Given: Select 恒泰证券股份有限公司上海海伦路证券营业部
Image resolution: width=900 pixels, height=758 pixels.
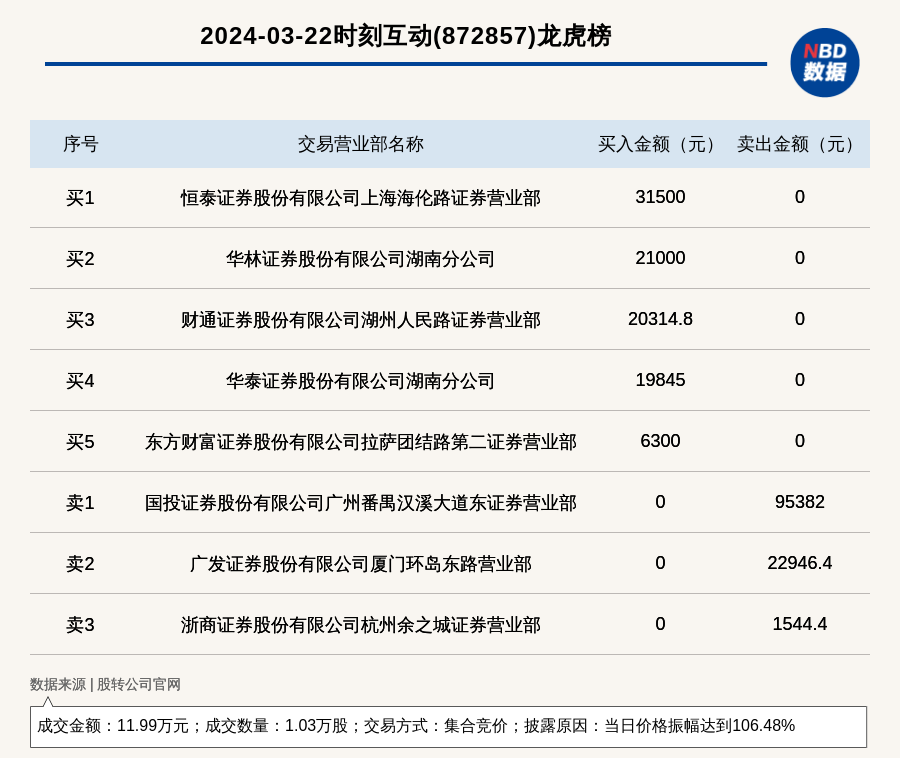Looking at the screenshot, I should point(360,198).
